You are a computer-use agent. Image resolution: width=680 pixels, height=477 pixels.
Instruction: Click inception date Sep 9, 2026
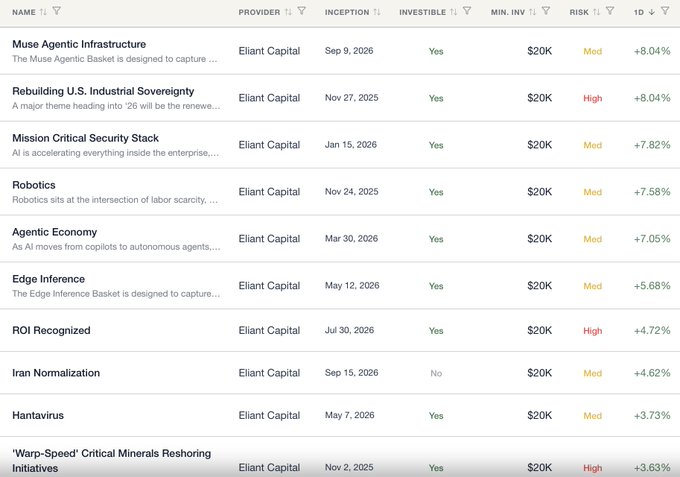pos(349,51)
